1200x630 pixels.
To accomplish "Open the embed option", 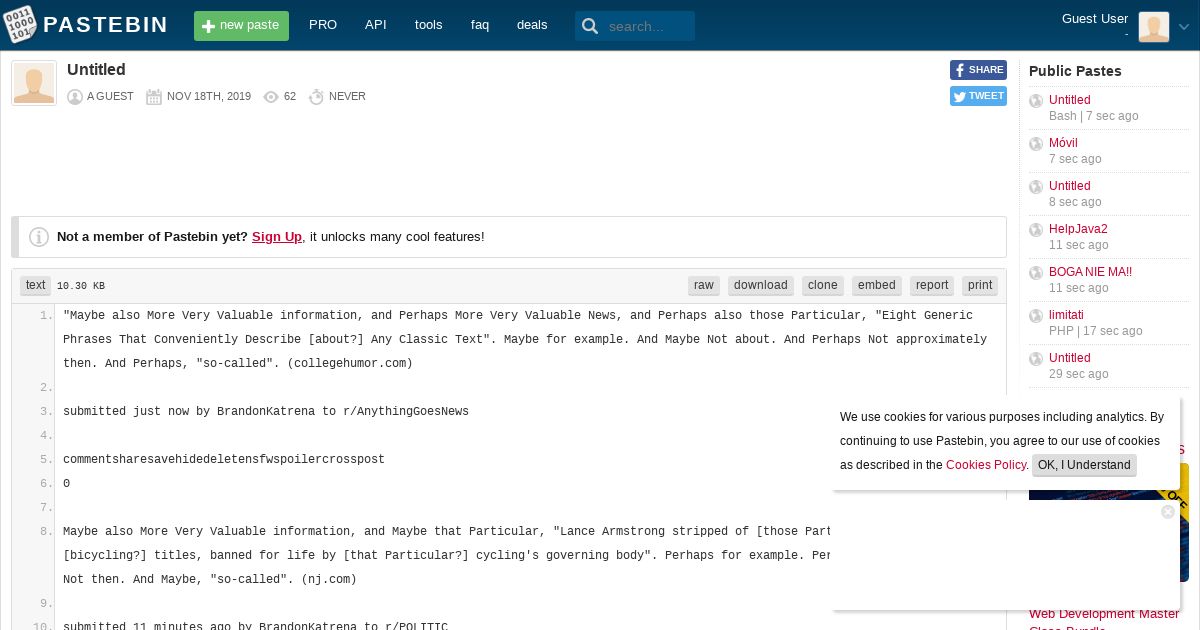I will (876, 285).
